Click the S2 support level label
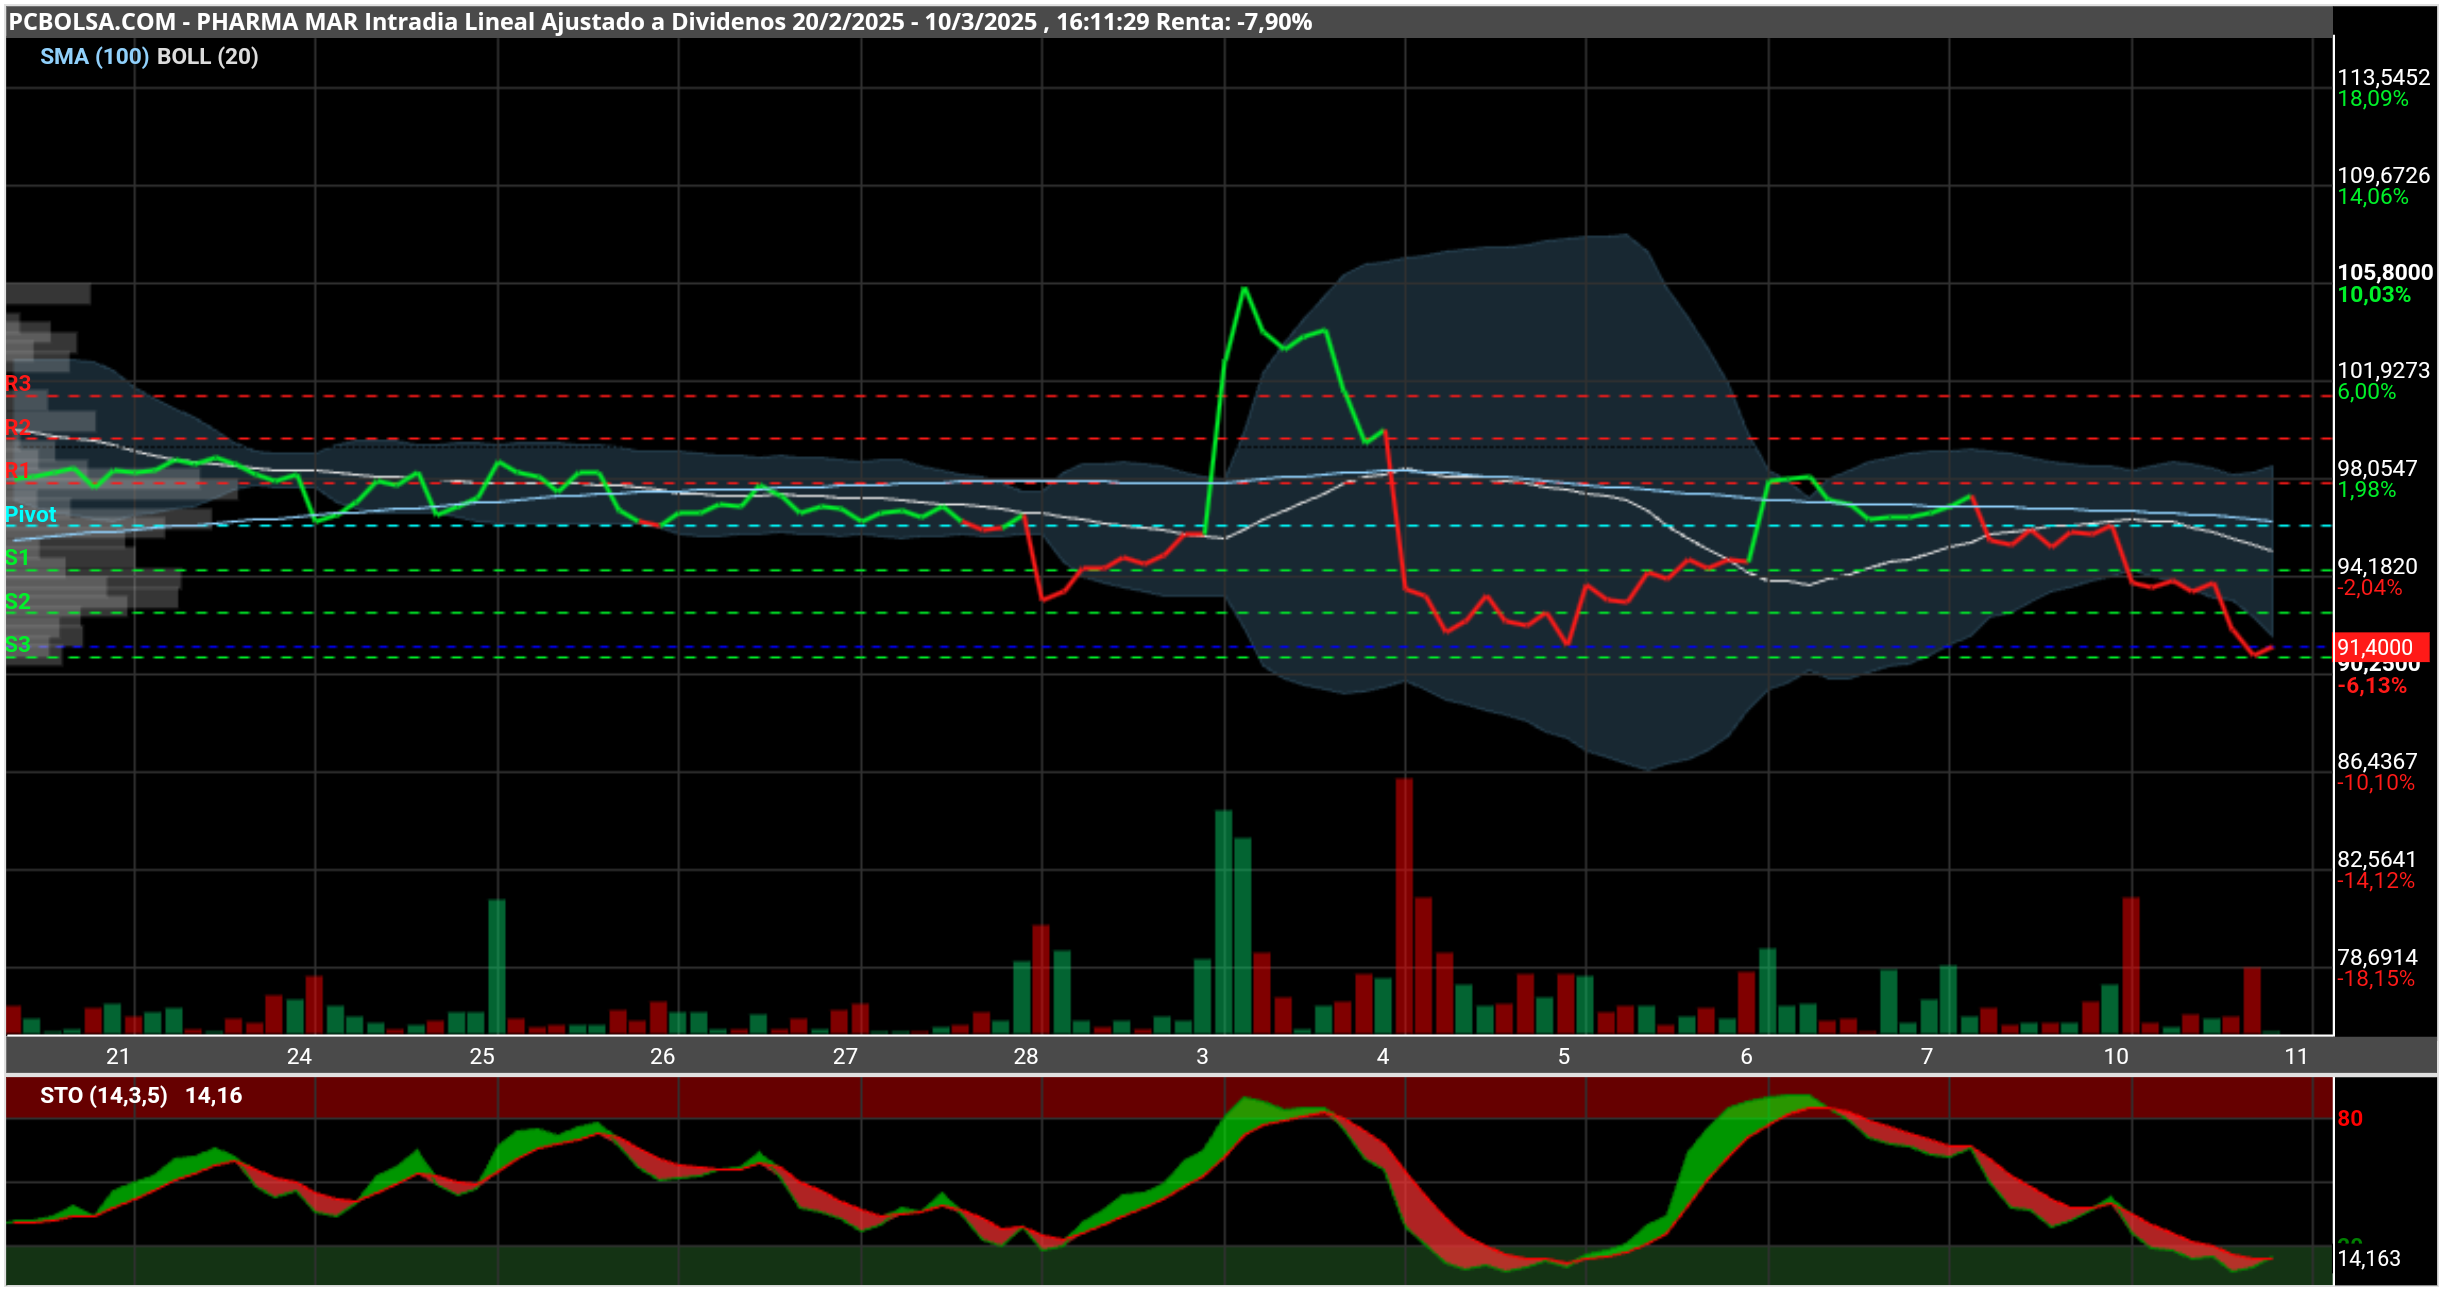 (x=18, y=602)
